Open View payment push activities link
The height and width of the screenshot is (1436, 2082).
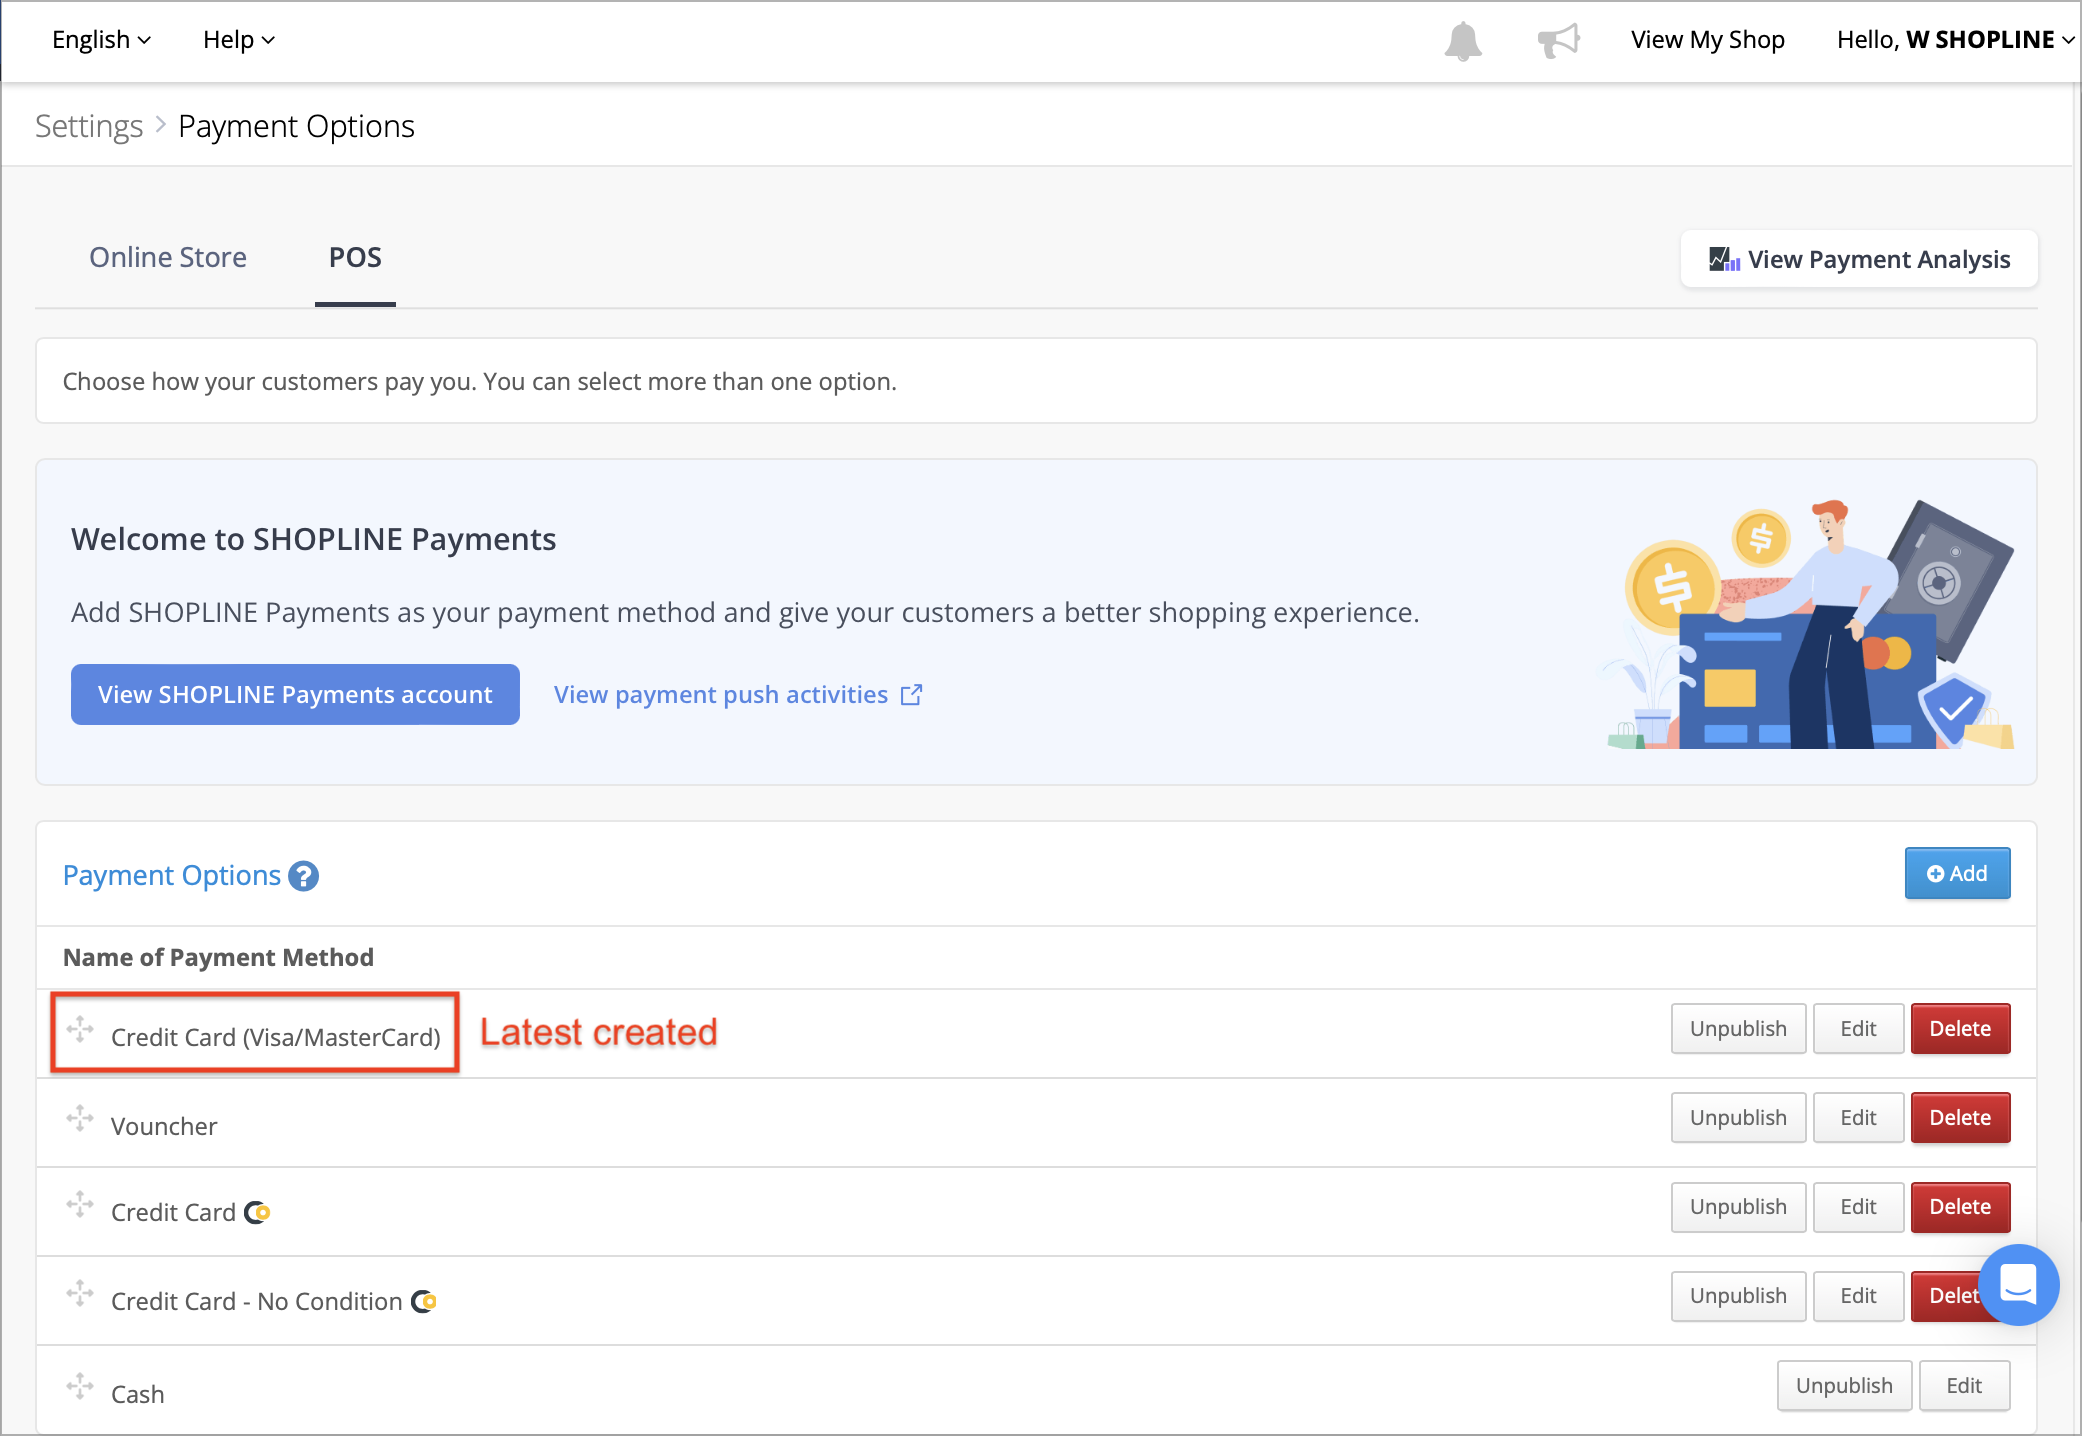[738, 695]
